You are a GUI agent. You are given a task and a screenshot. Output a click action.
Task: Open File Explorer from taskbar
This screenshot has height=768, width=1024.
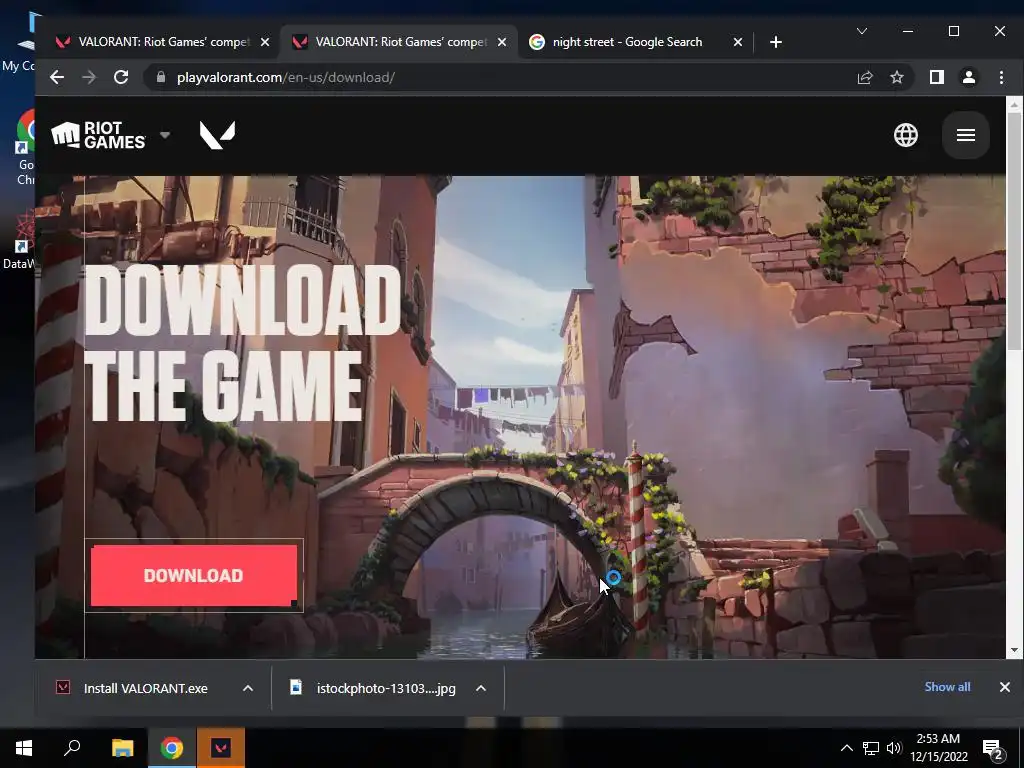pos(122,748)
